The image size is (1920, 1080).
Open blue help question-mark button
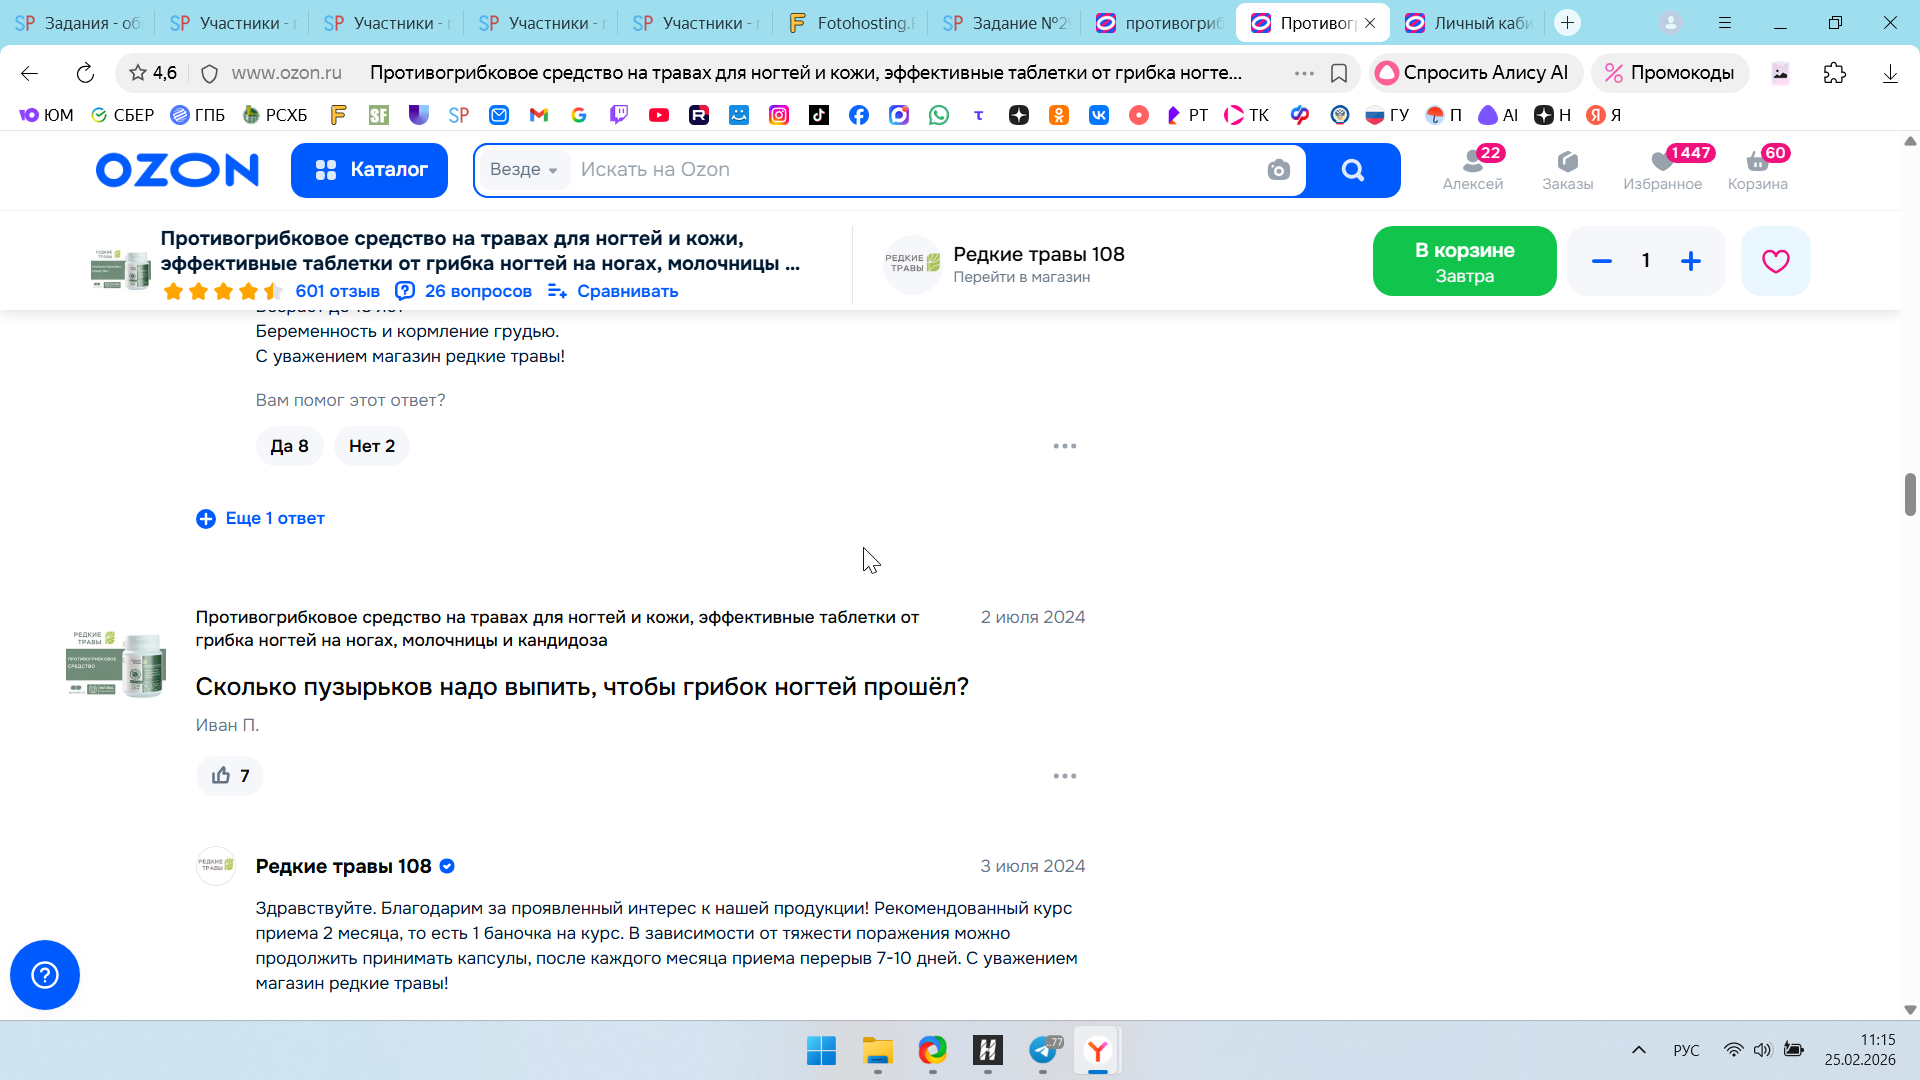tap(45, 975)
